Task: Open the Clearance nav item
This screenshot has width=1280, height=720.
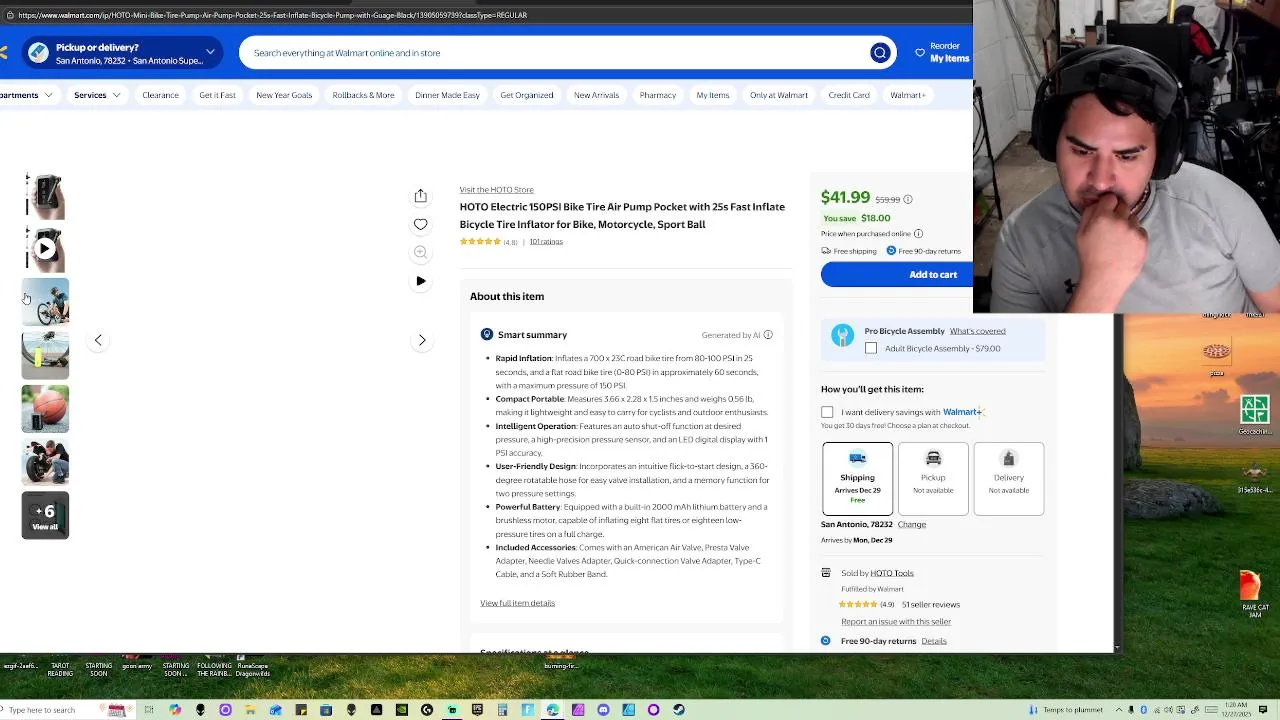Action: (x=160, y=95)
